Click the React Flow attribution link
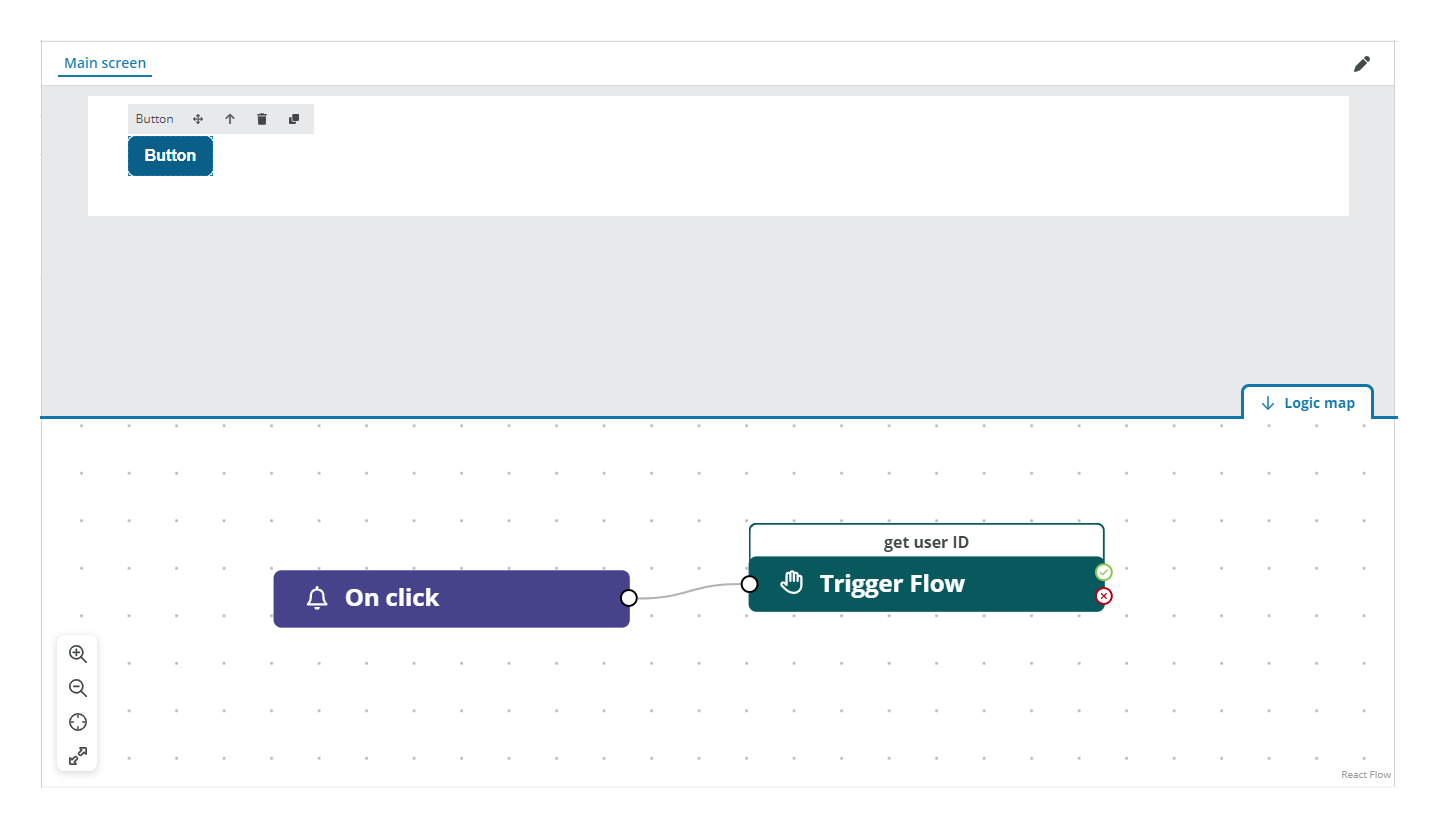This screenshot has height=828, width=1438. (x=1365, y=774)
